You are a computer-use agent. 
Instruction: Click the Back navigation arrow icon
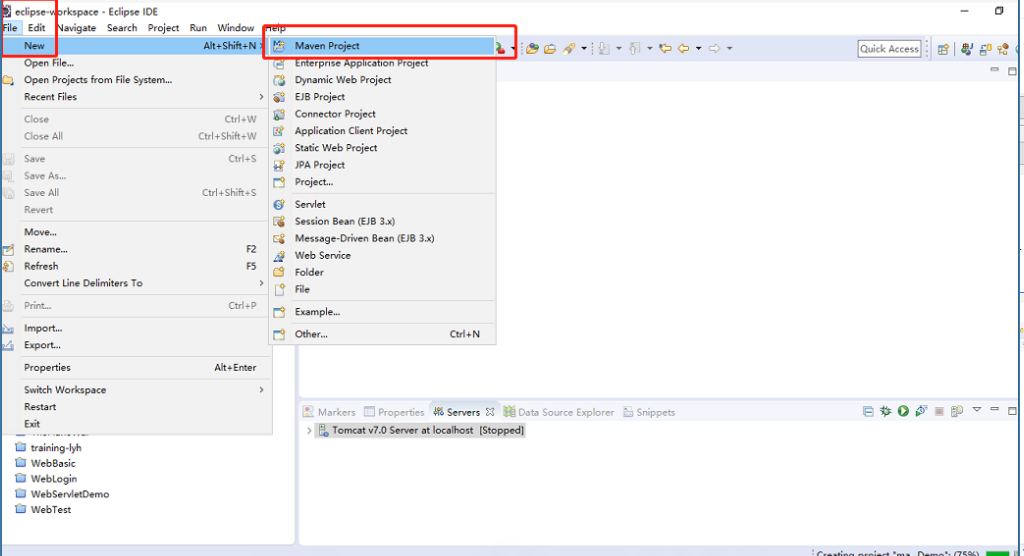[683, 48]
